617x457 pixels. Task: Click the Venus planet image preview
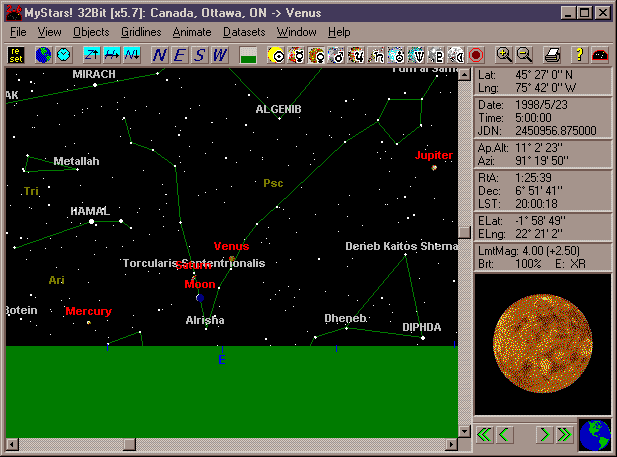tap(542, 345)
